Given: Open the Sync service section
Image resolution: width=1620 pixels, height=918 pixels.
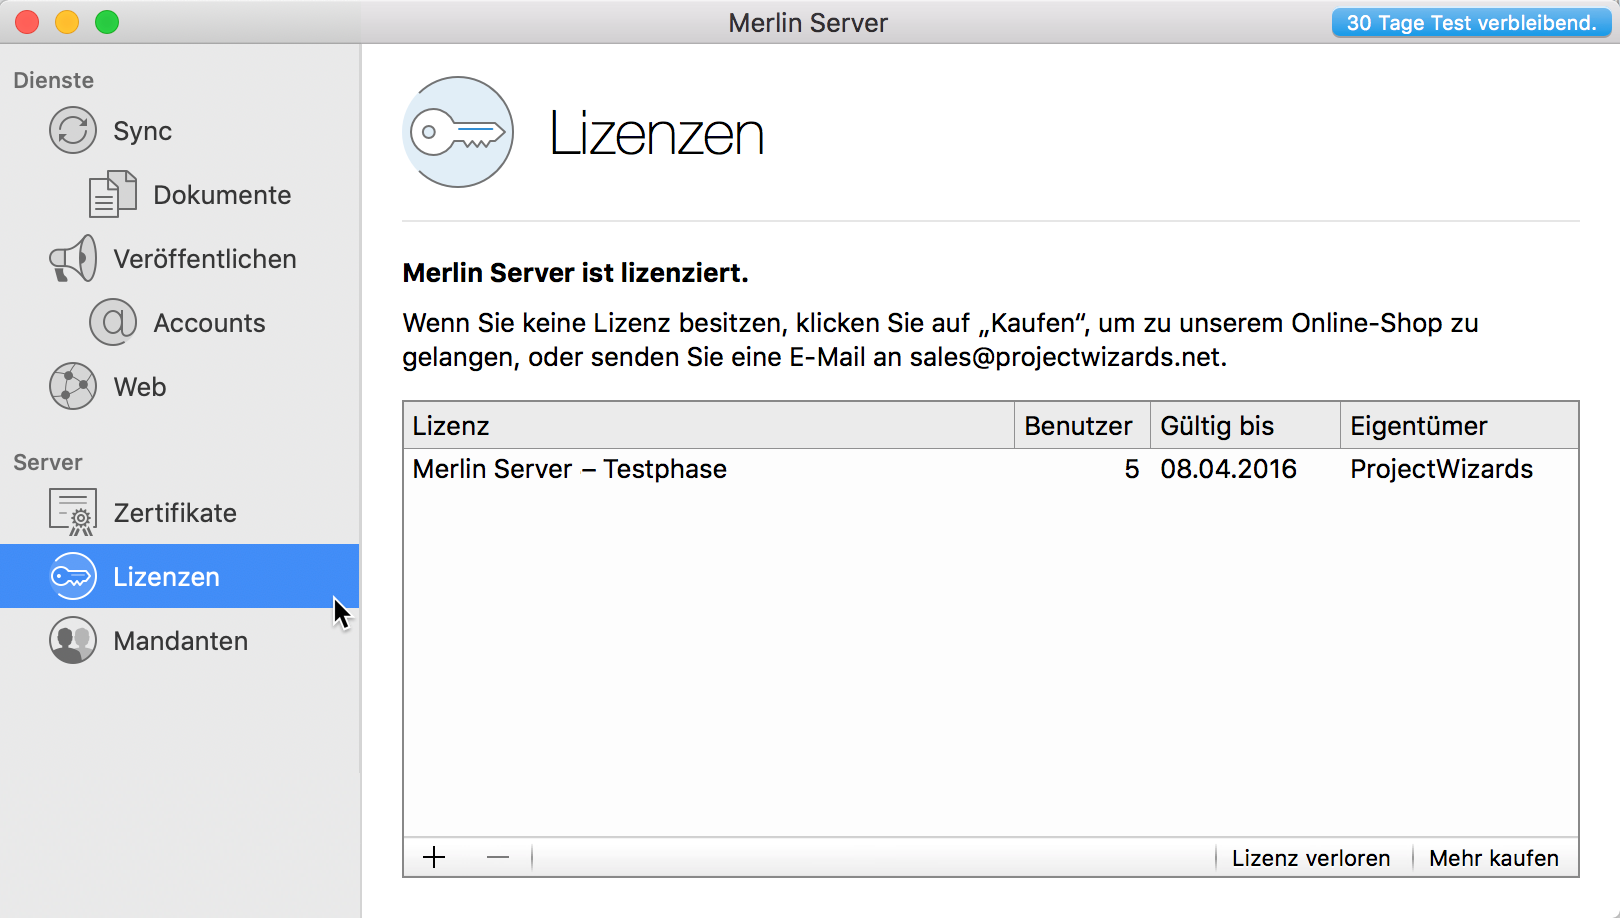Looking at the screenshot, I should point(143,131).
